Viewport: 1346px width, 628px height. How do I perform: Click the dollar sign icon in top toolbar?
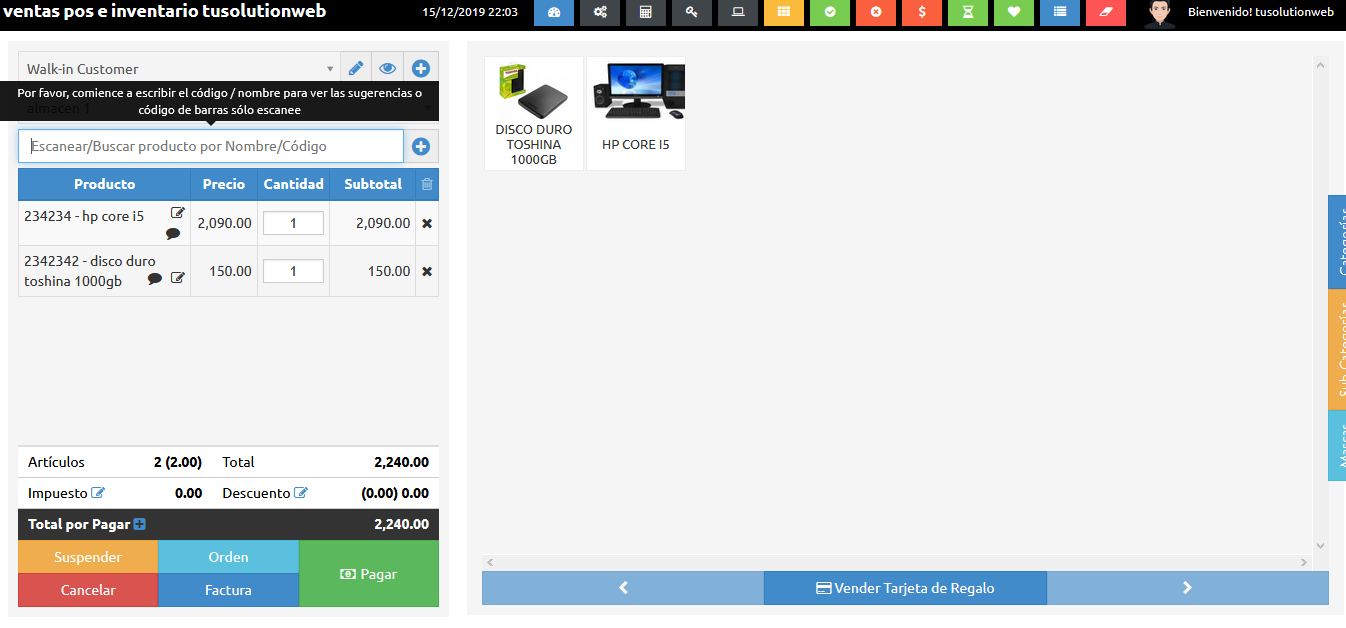tap(921, 12)
